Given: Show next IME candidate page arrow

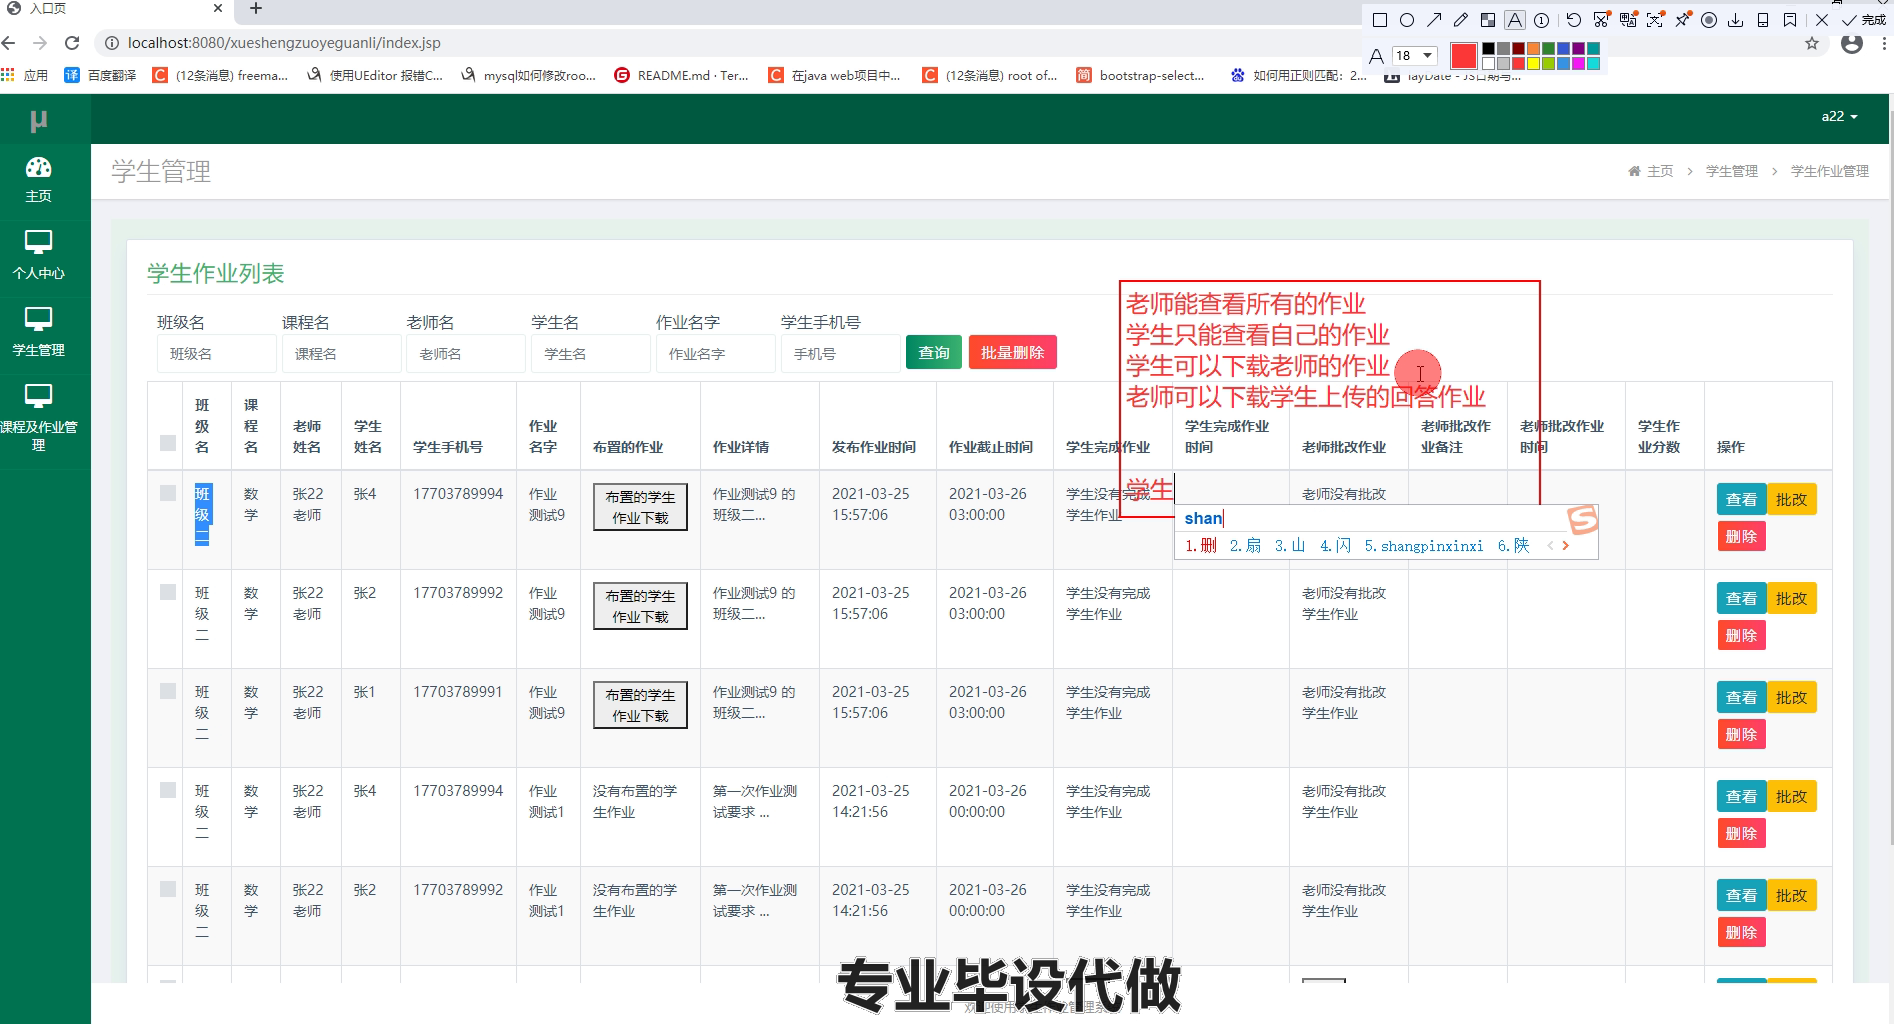Looking at the screenshot, I should pos(1566,545).
